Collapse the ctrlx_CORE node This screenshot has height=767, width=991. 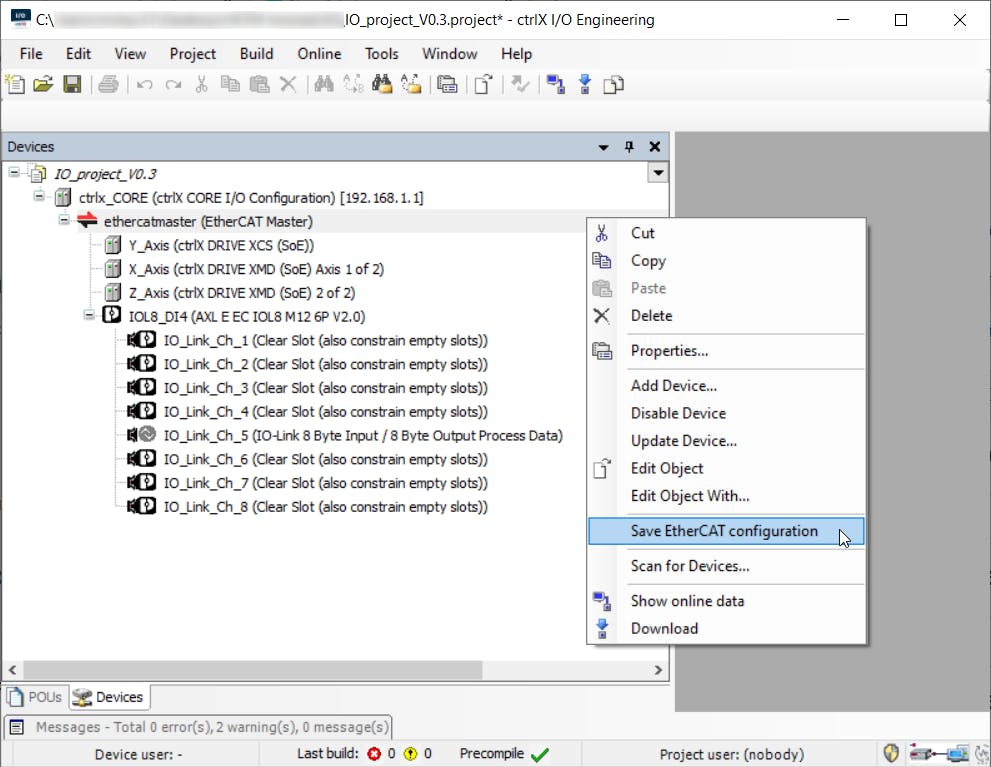39,196
